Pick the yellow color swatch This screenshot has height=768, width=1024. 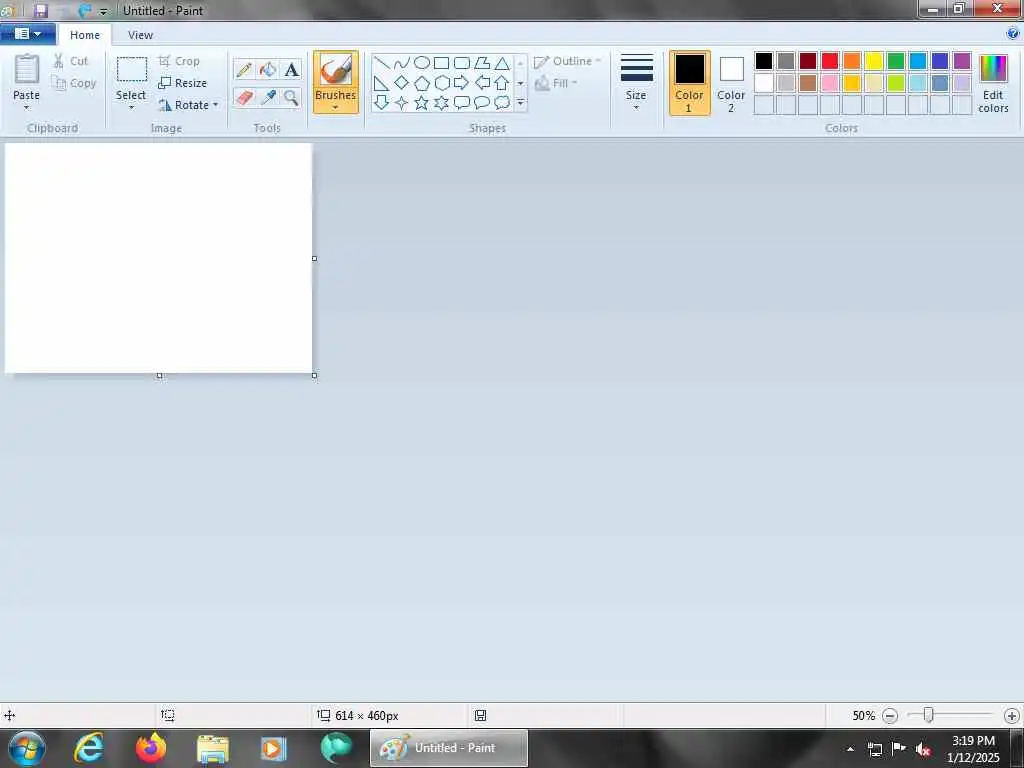pos(874,61)
